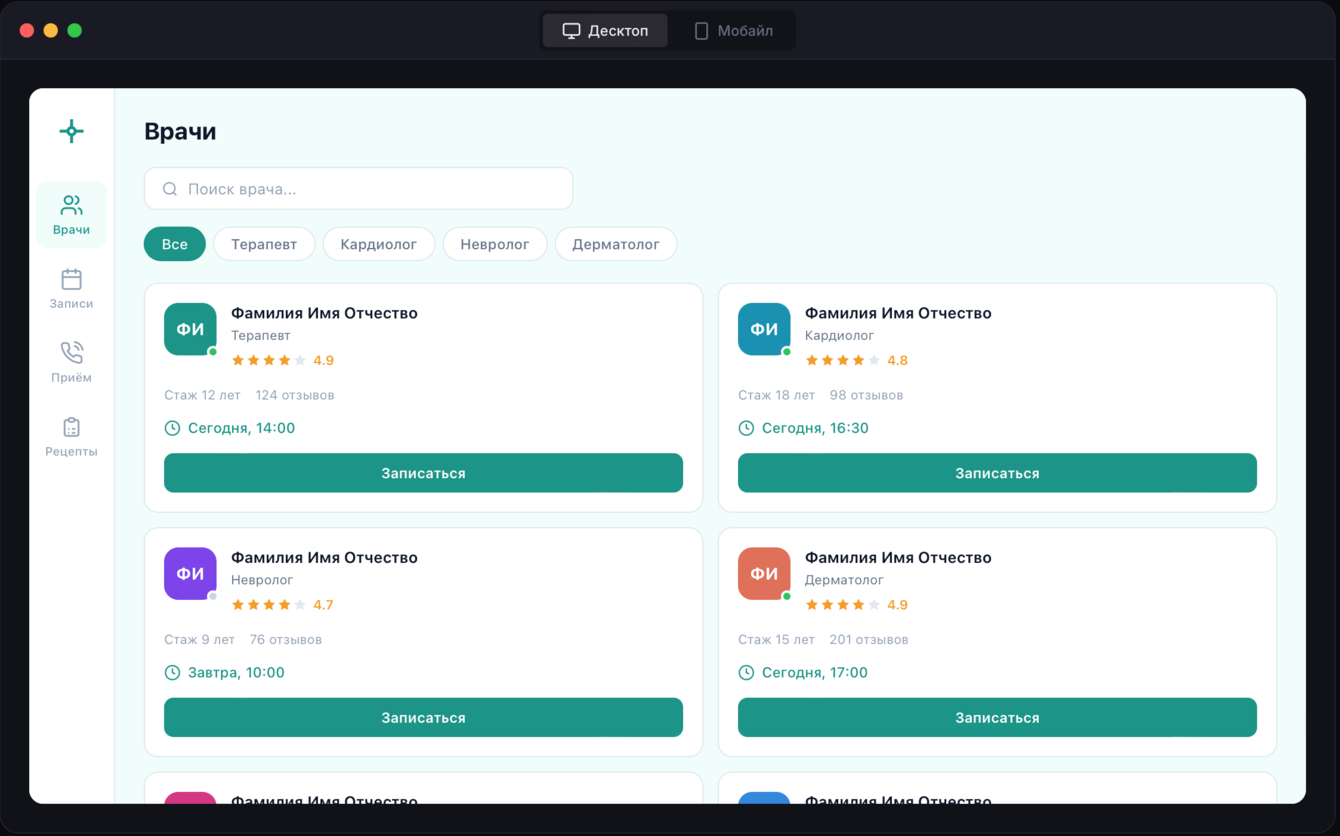1340x836 pixels.
Task: Click the doctor name on the Стаж 15 лет card
Action: (x=898, y=558)
